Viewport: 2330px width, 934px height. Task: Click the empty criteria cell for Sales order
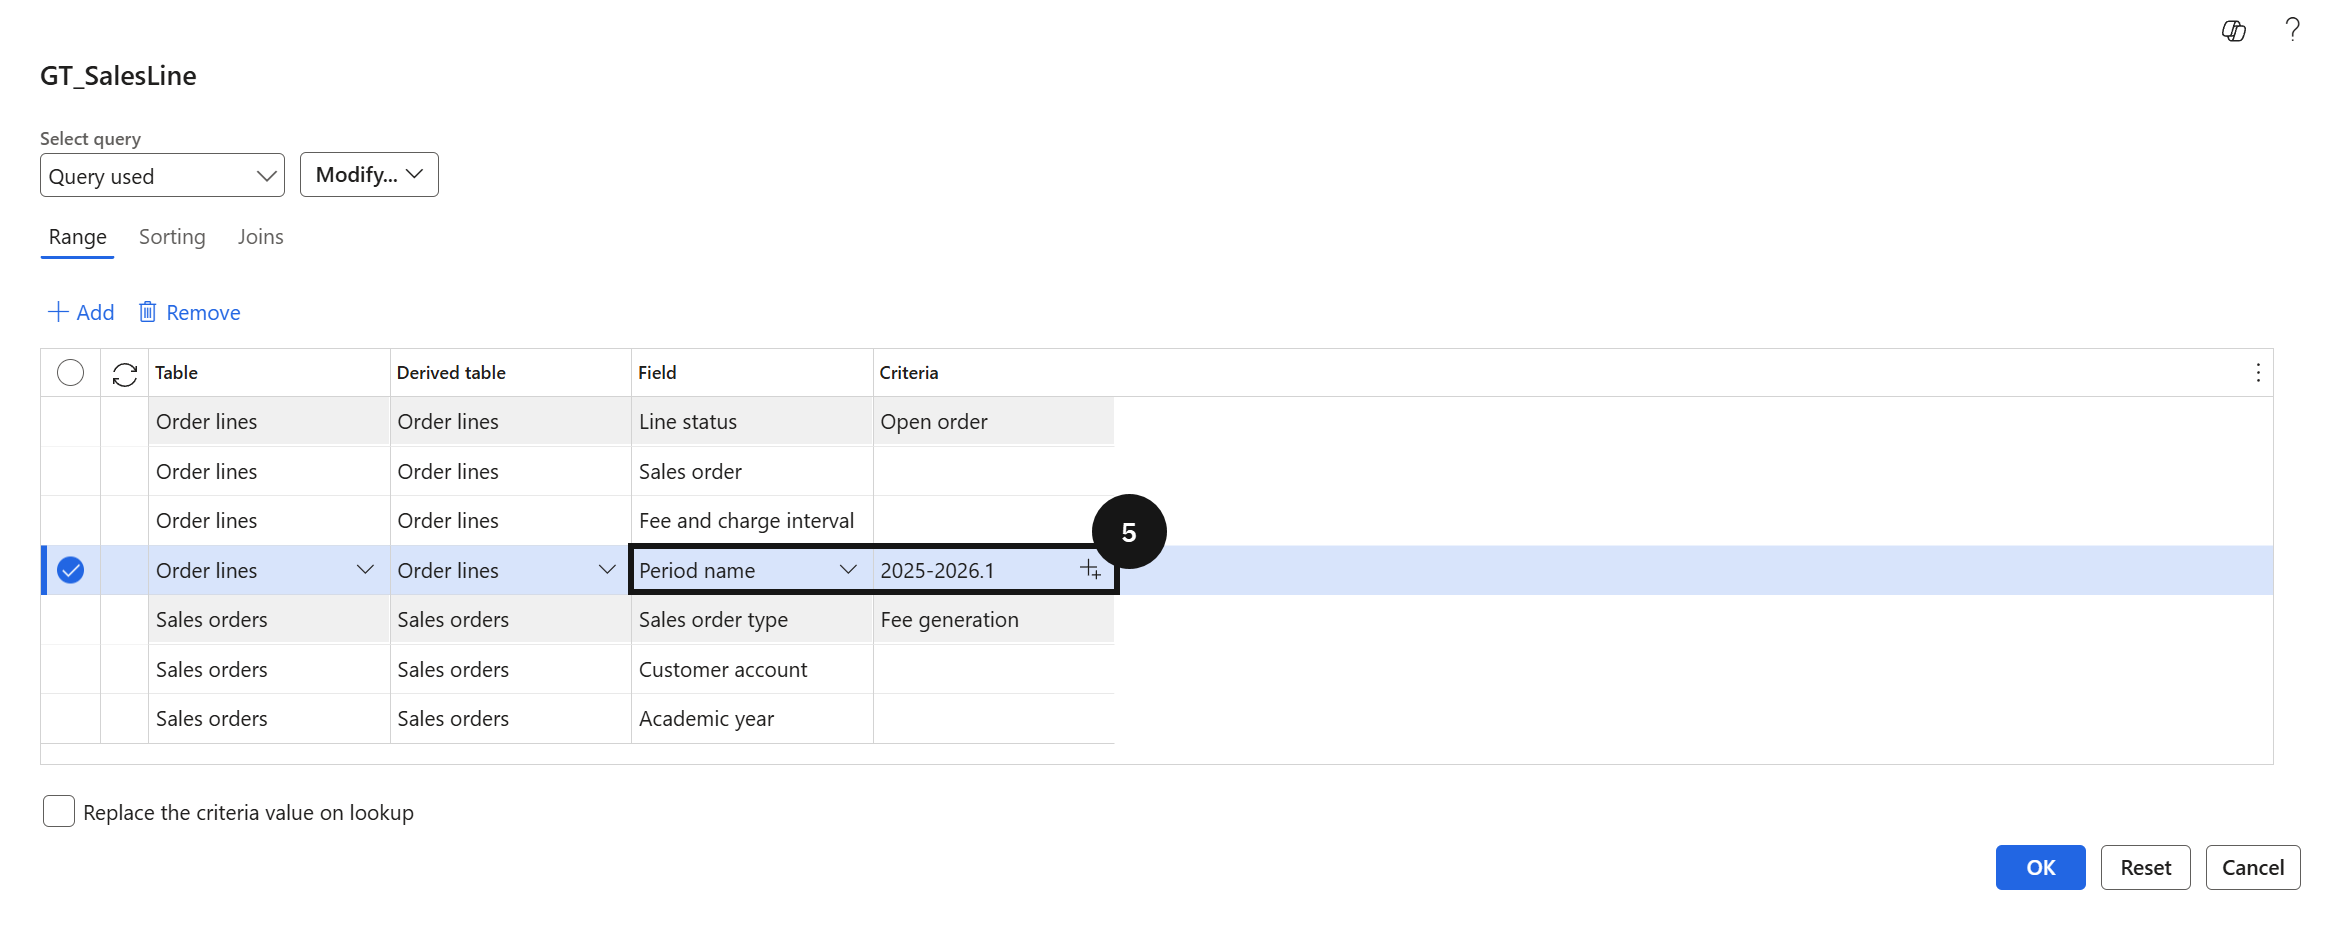994,471
